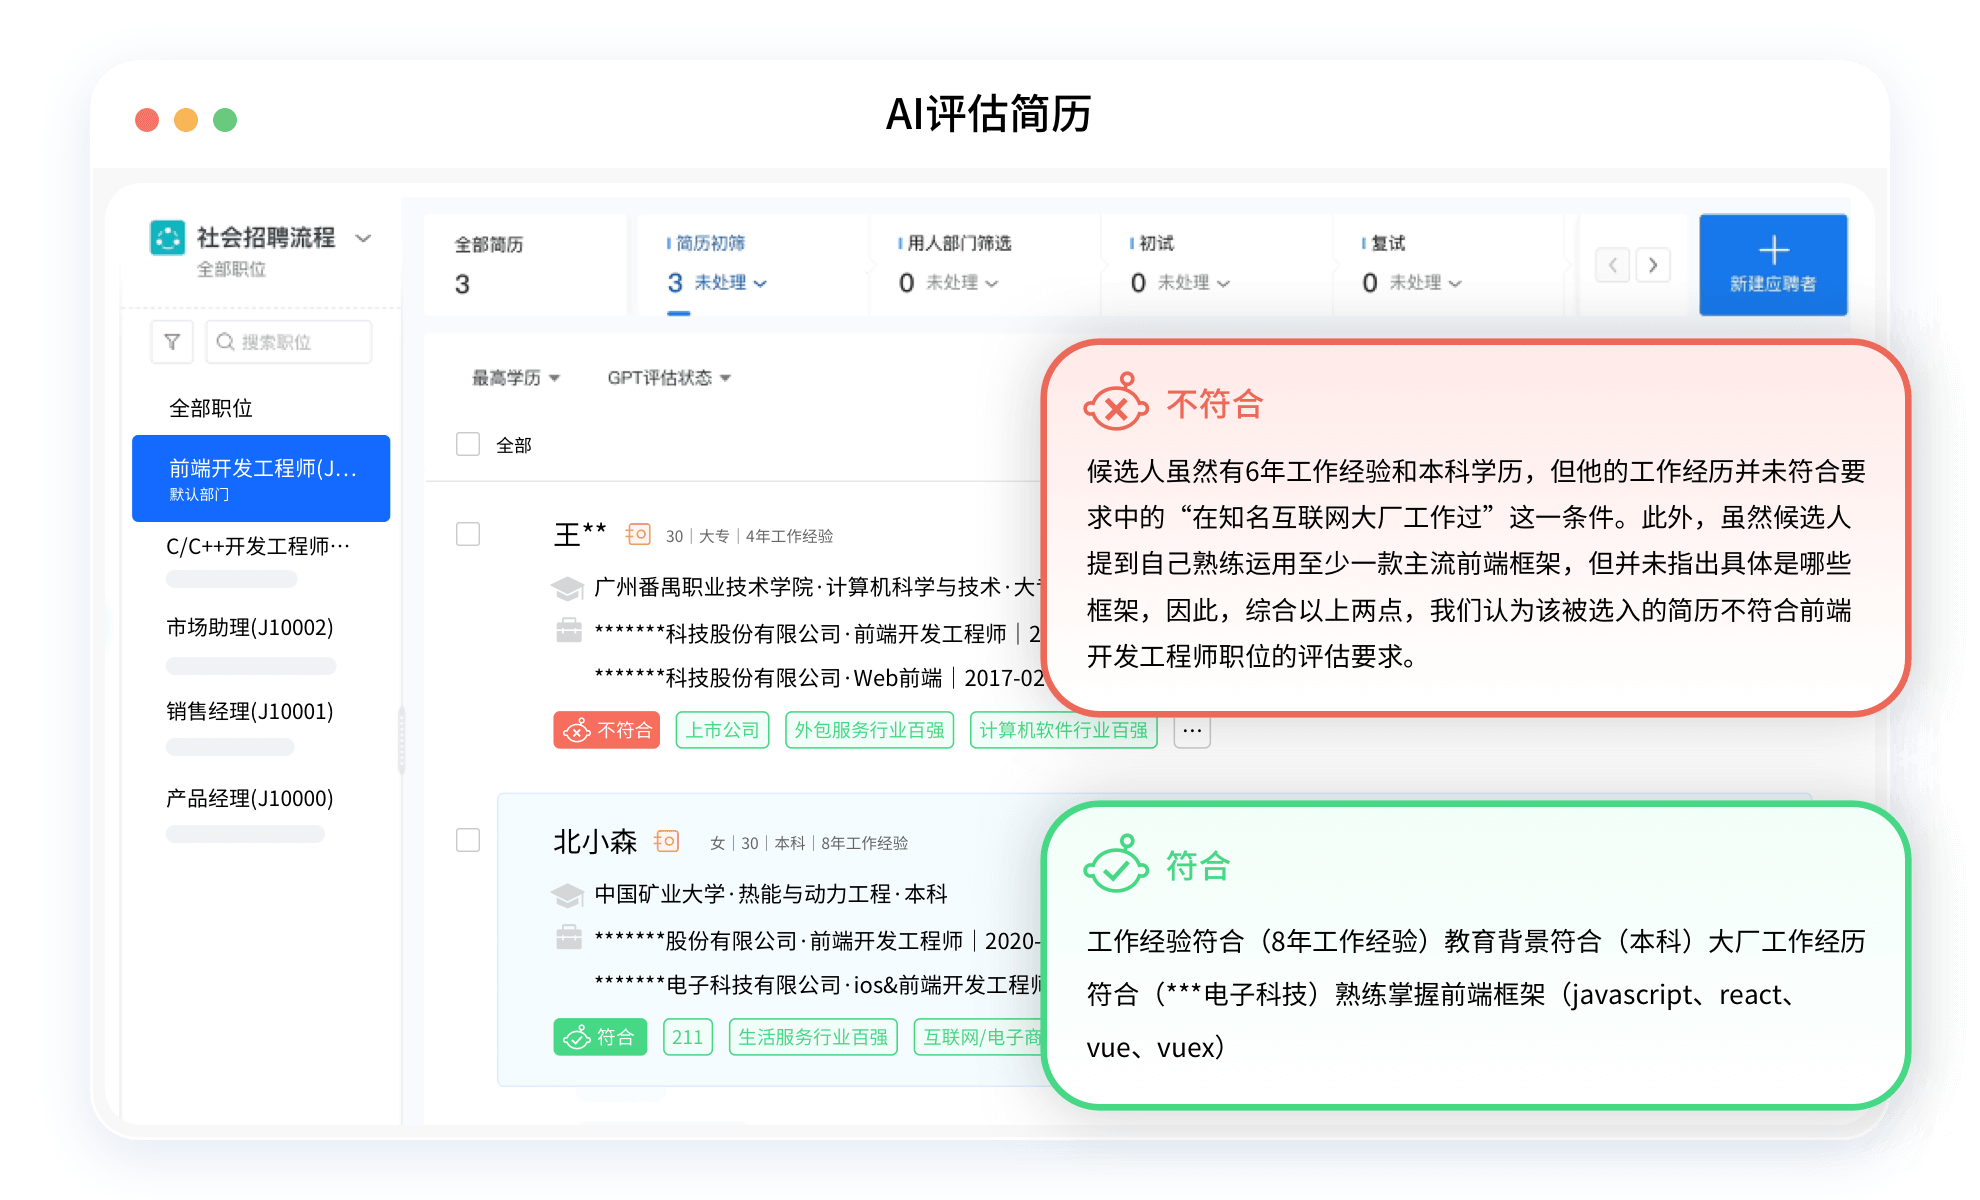Viewport: 1980px width, 1200px height.
Task: Click the more tags ellipsis icon
Action: [x=1191, y=731]
